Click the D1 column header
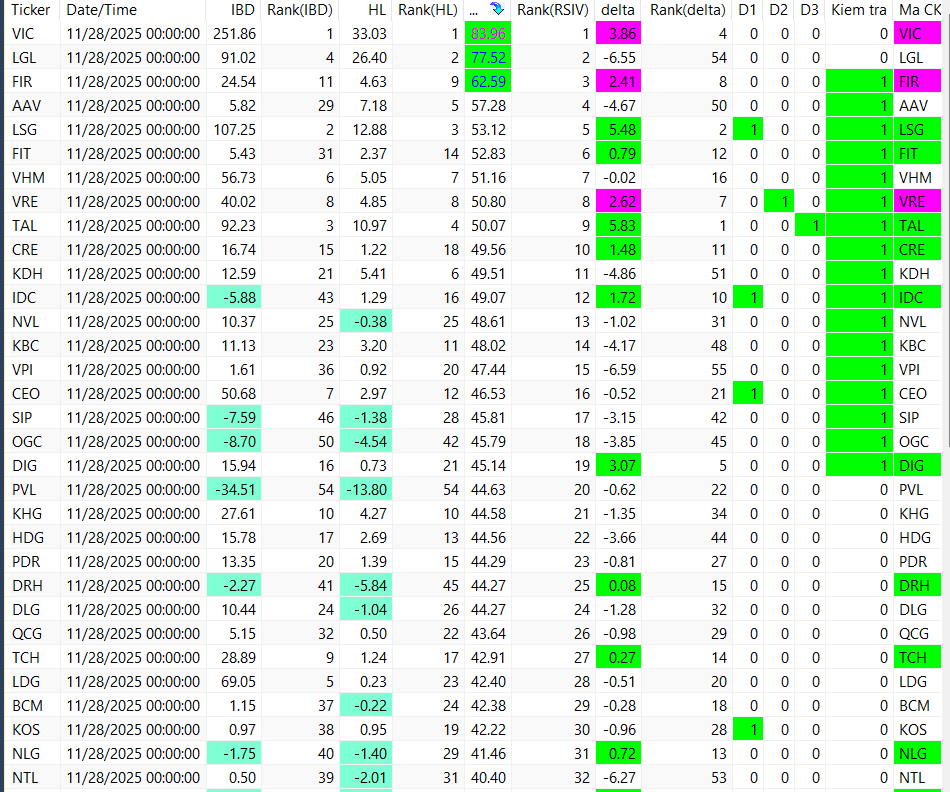The image size is (950, 792). [747, 10]
